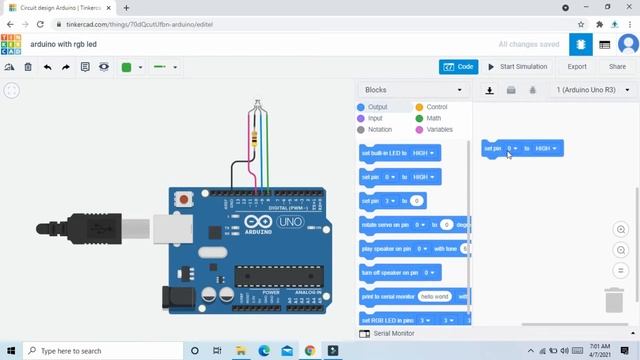Viewport: 640px width, 360px height.
Task: Open the Tinkercad home logo
Action: (x=11, y=44)
